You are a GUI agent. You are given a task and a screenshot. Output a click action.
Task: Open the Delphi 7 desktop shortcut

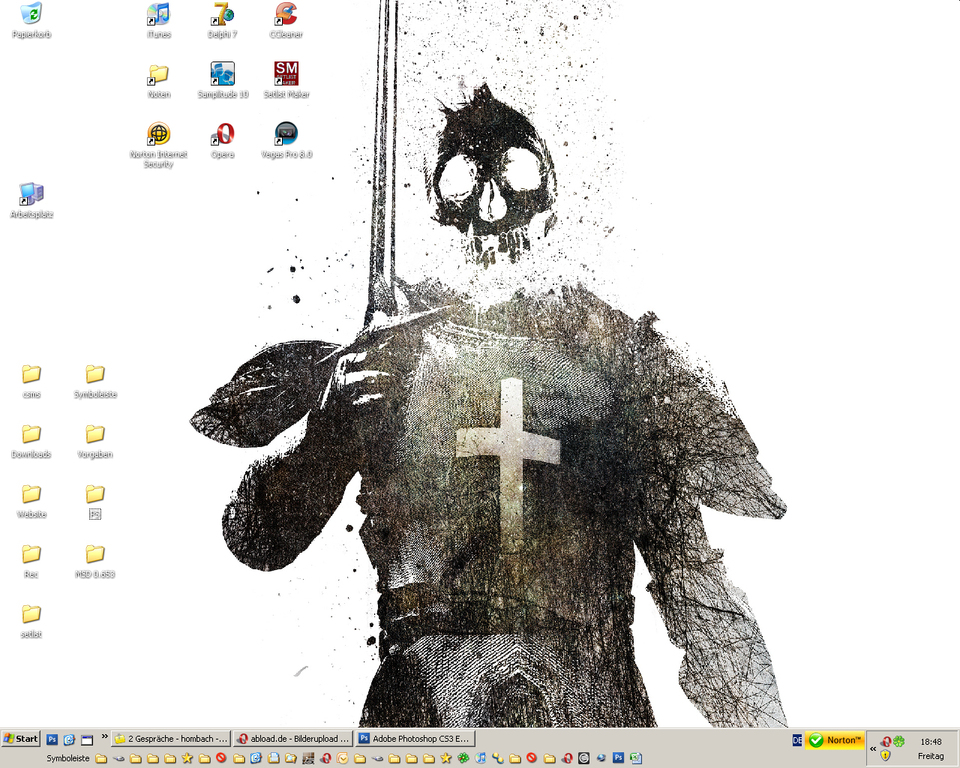tap(223, 20)
